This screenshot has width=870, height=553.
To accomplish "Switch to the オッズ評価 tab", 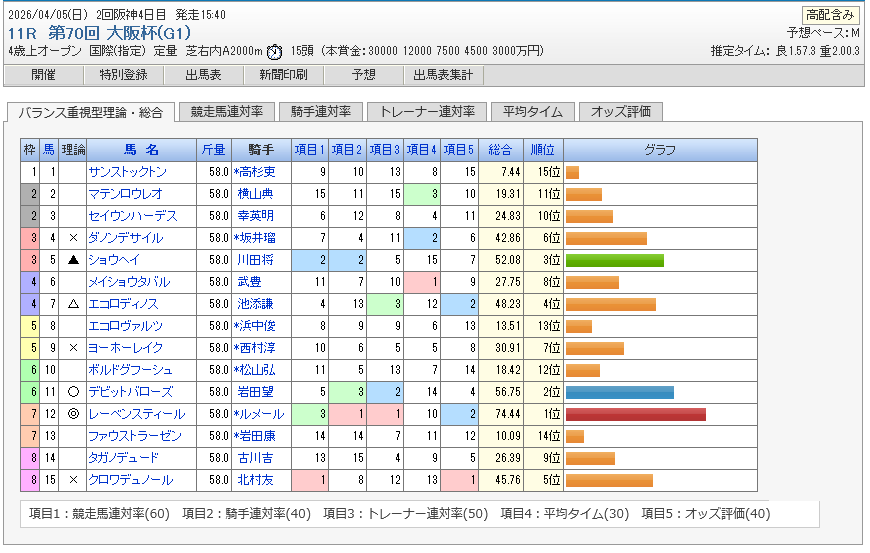I will tap(620, 111).
